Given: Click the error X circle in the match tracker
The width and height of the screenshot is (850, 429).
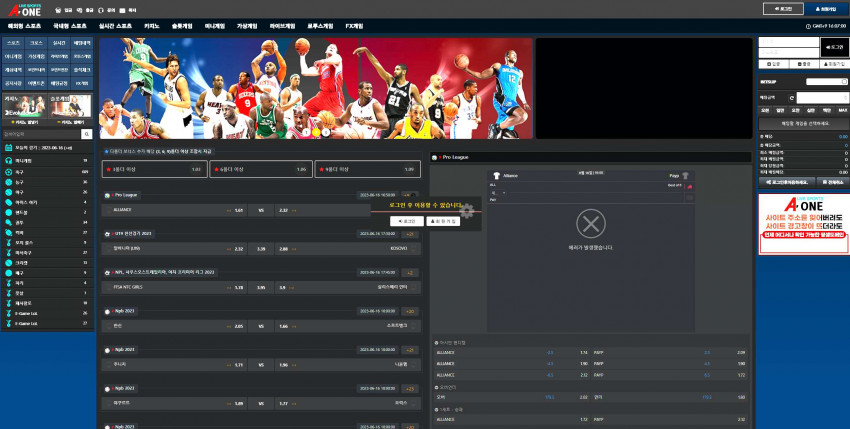Looking at the screenshot, I should pyautogui.click(x=590, y=223).
